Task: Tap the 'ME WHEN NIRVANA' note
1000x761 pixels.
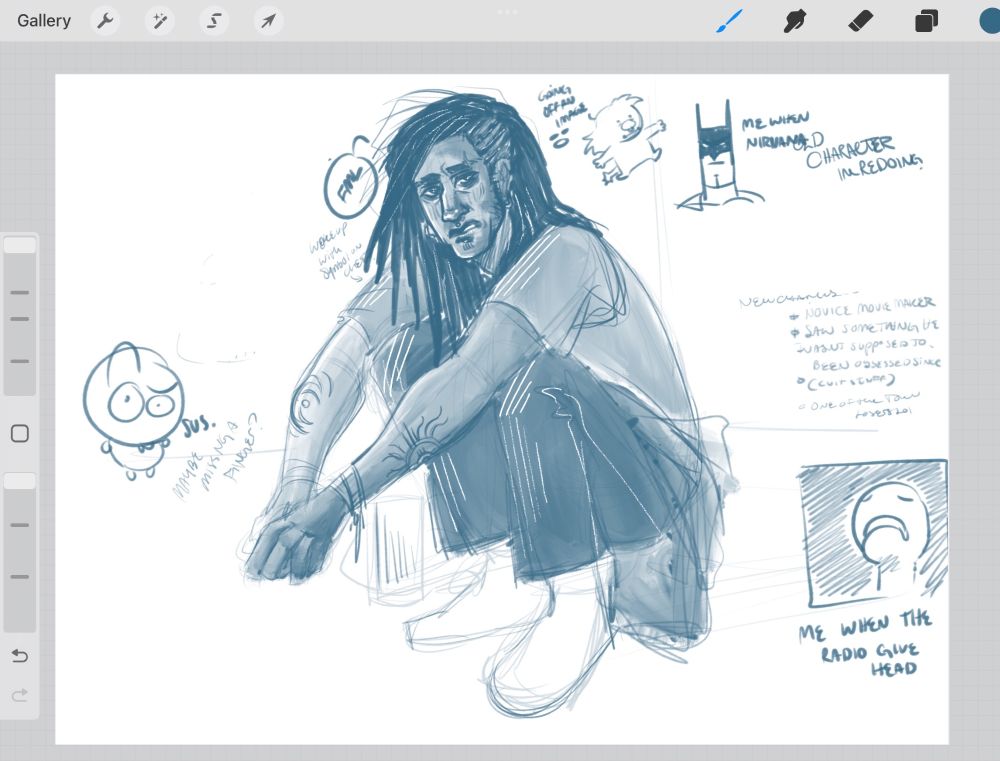Action: pyautogui.click(x=776, y=131)
